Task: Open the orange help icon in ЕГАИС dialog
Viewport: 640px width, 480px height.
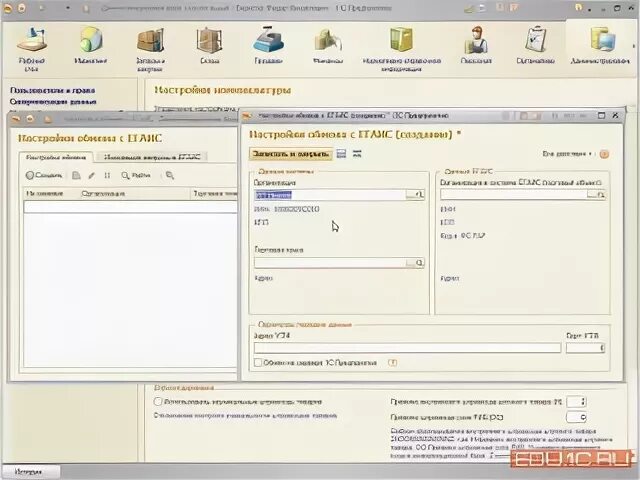Action: click(604, 154)
